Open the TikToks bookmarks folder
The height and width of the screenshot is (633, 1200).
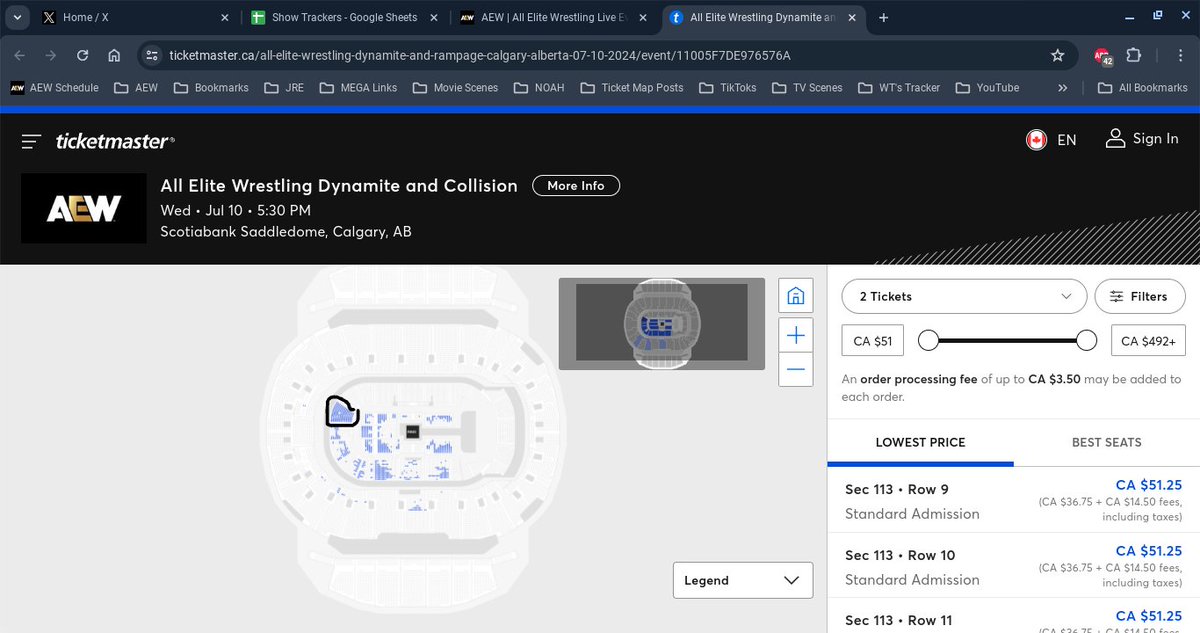727,87
